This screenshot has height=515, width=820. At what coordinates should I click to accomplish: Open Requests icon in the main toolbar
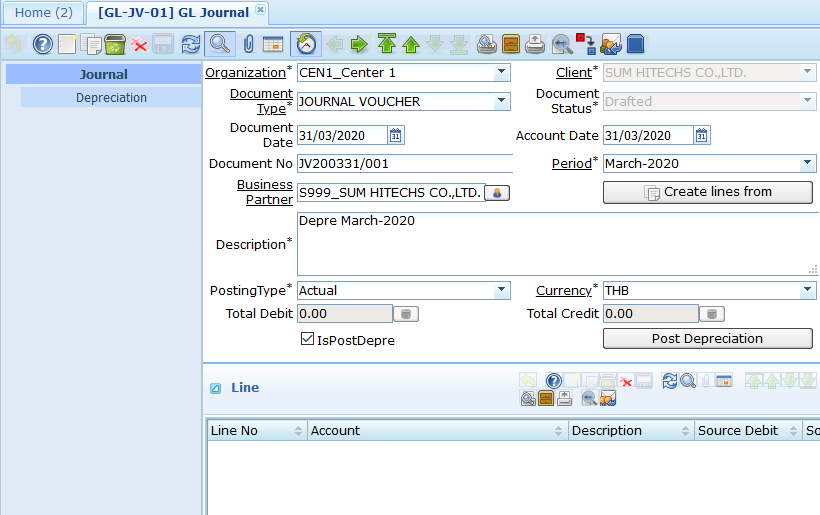pos(611,44)
